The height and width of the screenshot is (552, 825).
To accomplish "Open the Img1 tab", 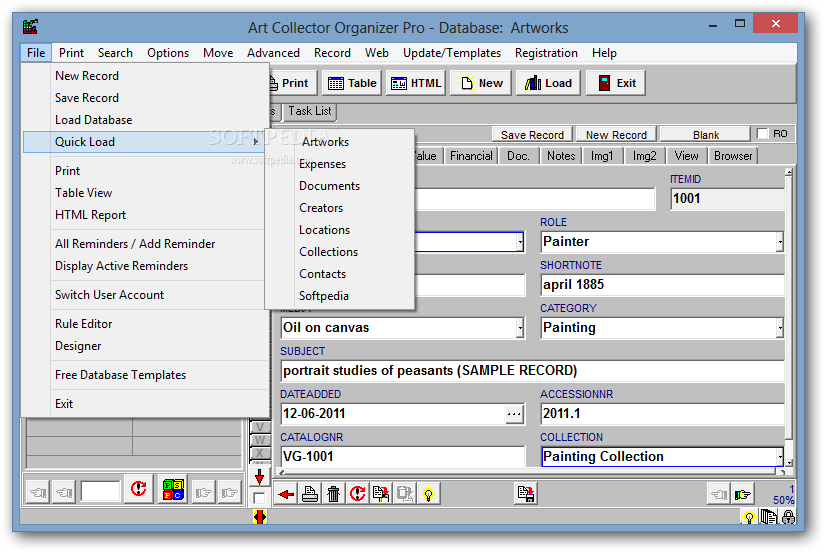I will coord(602,156).
